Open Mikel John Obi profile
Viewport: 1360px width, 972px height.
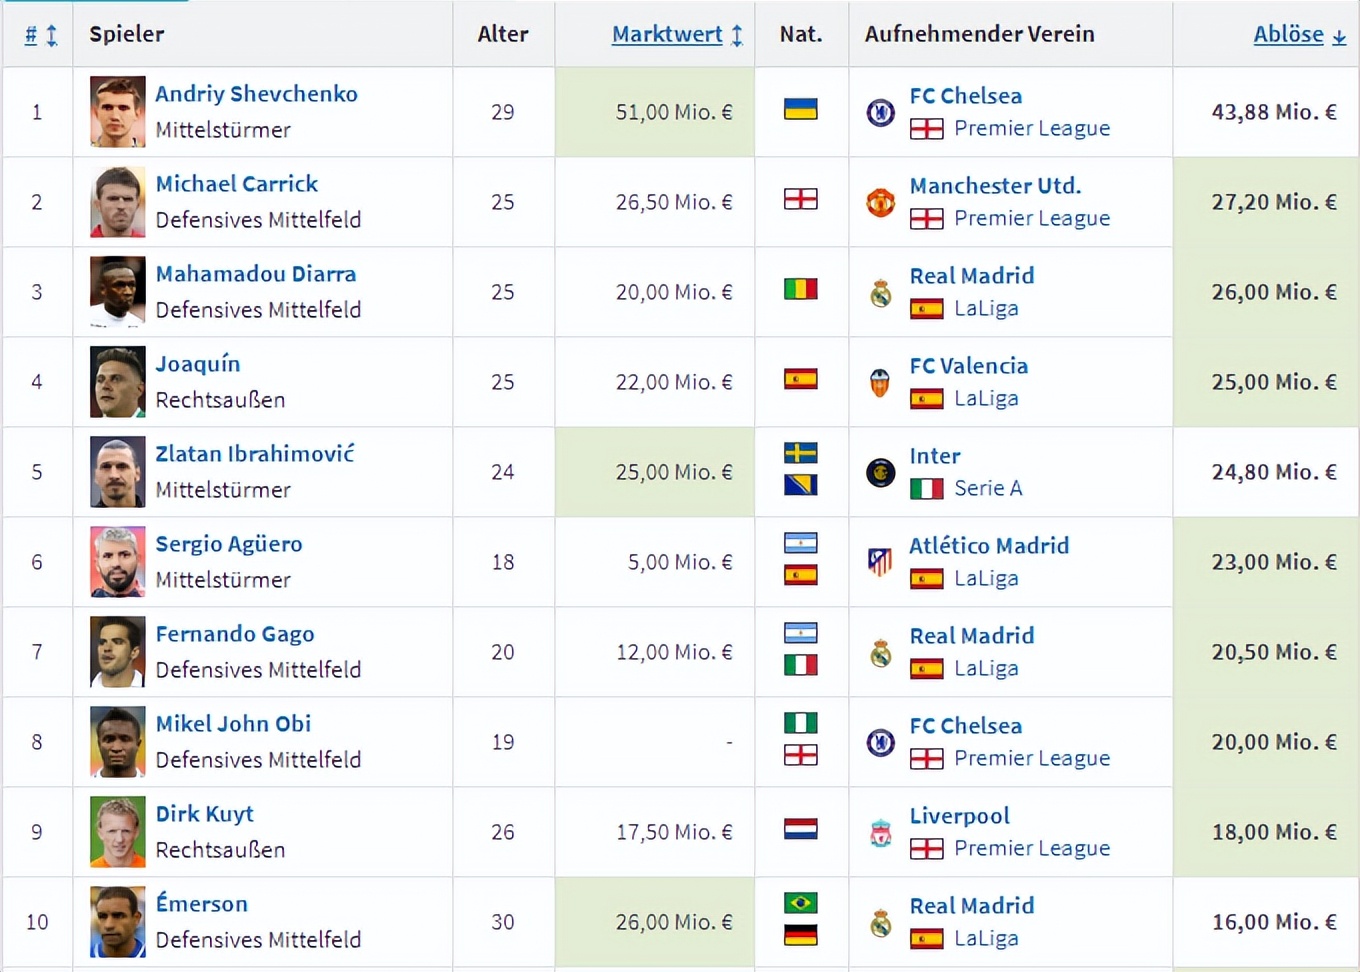[233, 724]
